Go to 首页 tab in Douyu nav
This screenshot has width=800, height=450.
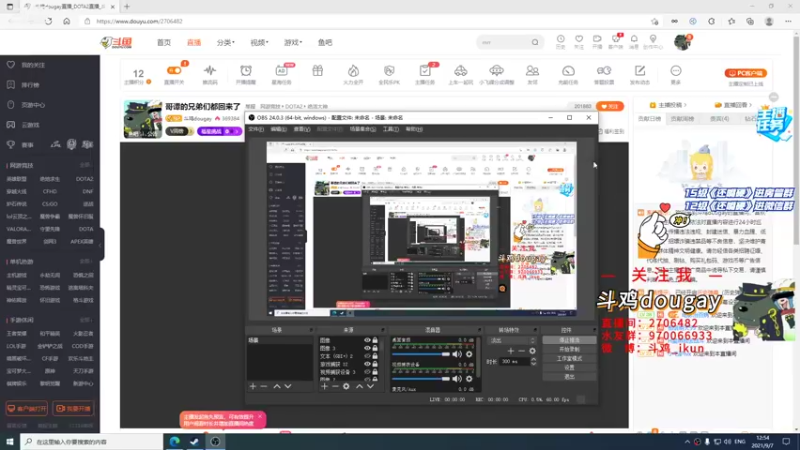click(x=164, y=43)
